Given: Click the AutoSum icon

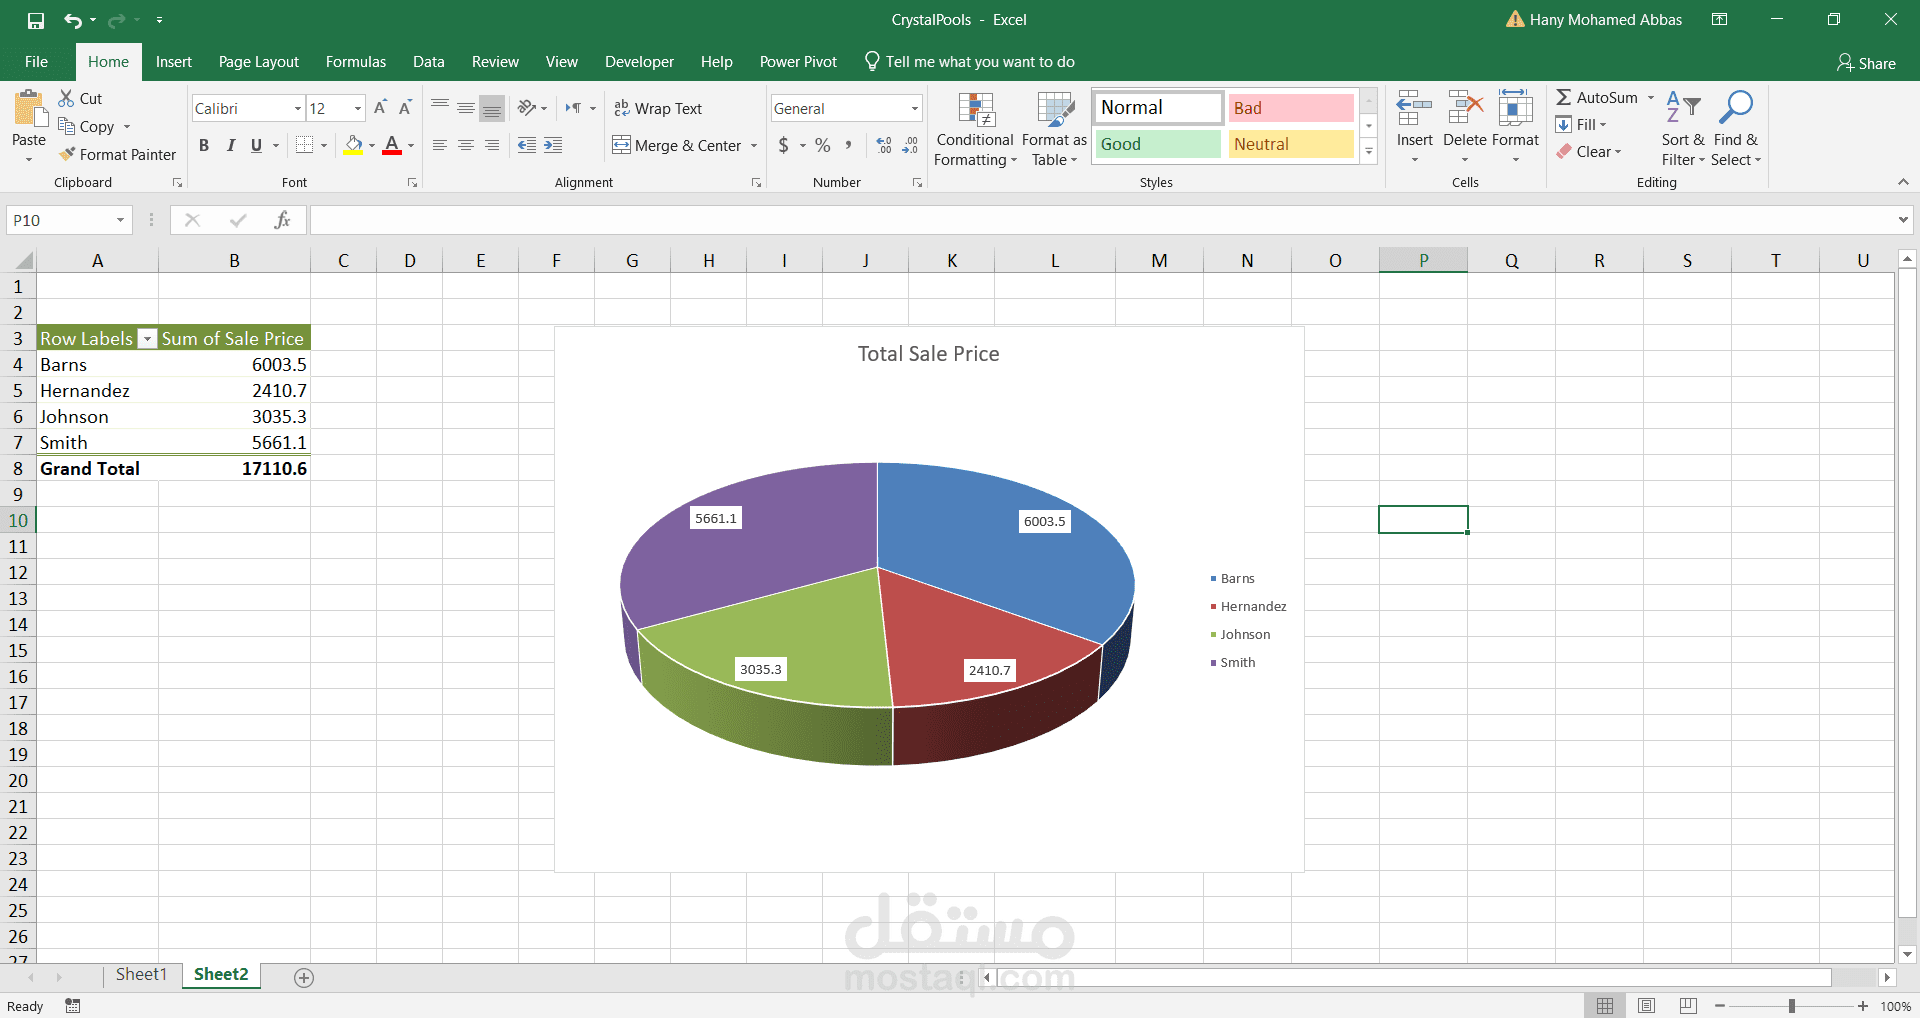Looking at the screenshot, I should click(1563, 97).
